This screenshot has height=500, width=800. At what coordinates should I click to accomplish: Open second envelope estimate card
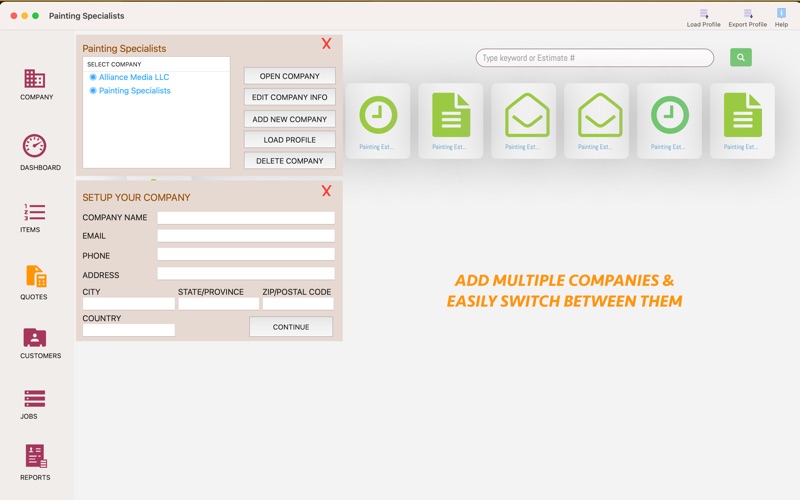tap(596, 121)
